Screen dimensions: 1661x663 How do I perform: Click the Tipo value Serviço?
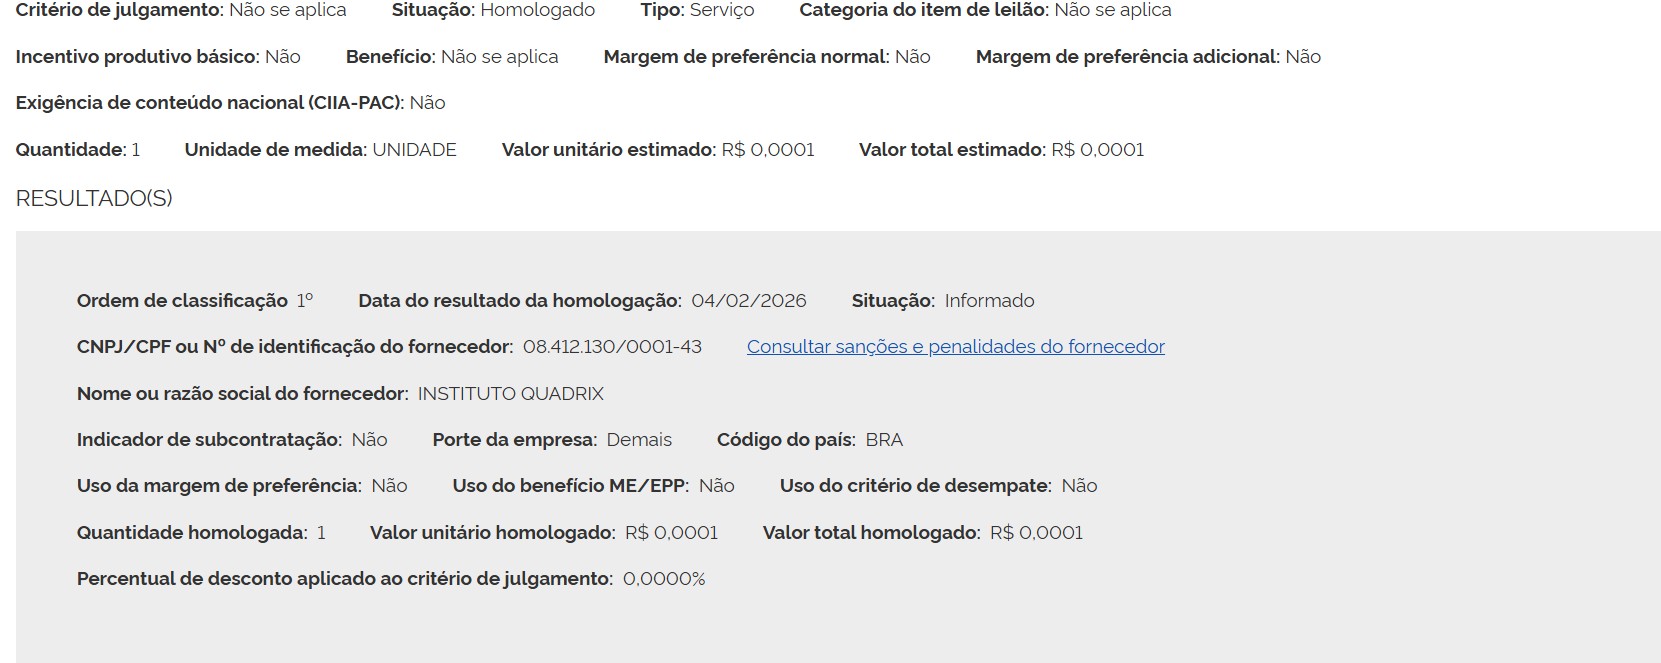coord(720,10)
